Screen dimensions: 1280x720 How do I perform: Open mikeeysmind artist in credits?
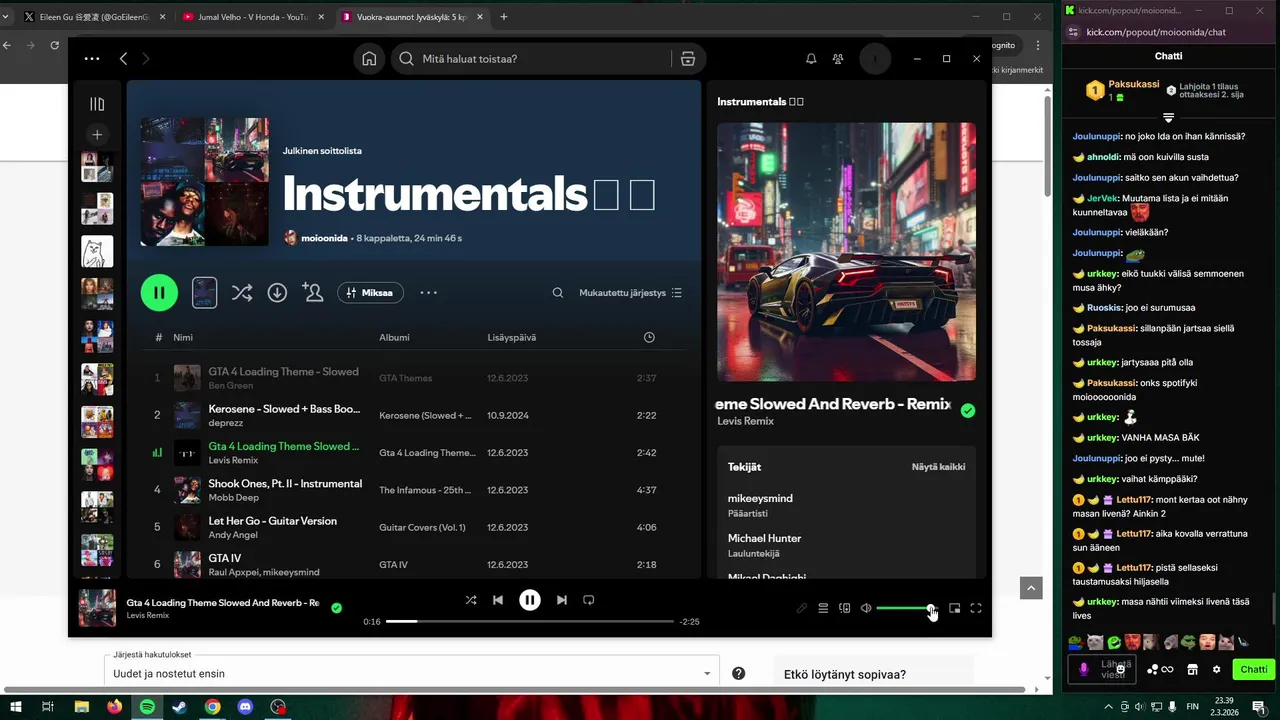pyautogui.click(x=760, y=498)
